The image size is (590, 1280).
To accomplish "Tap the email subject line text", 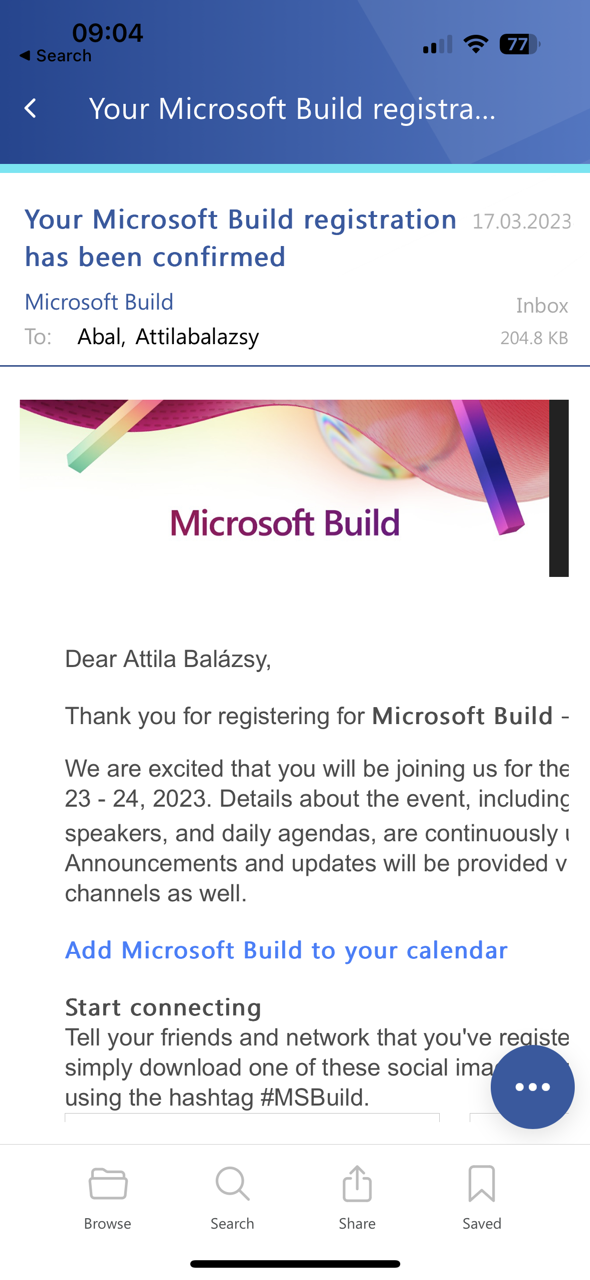I will click(239, 238).
